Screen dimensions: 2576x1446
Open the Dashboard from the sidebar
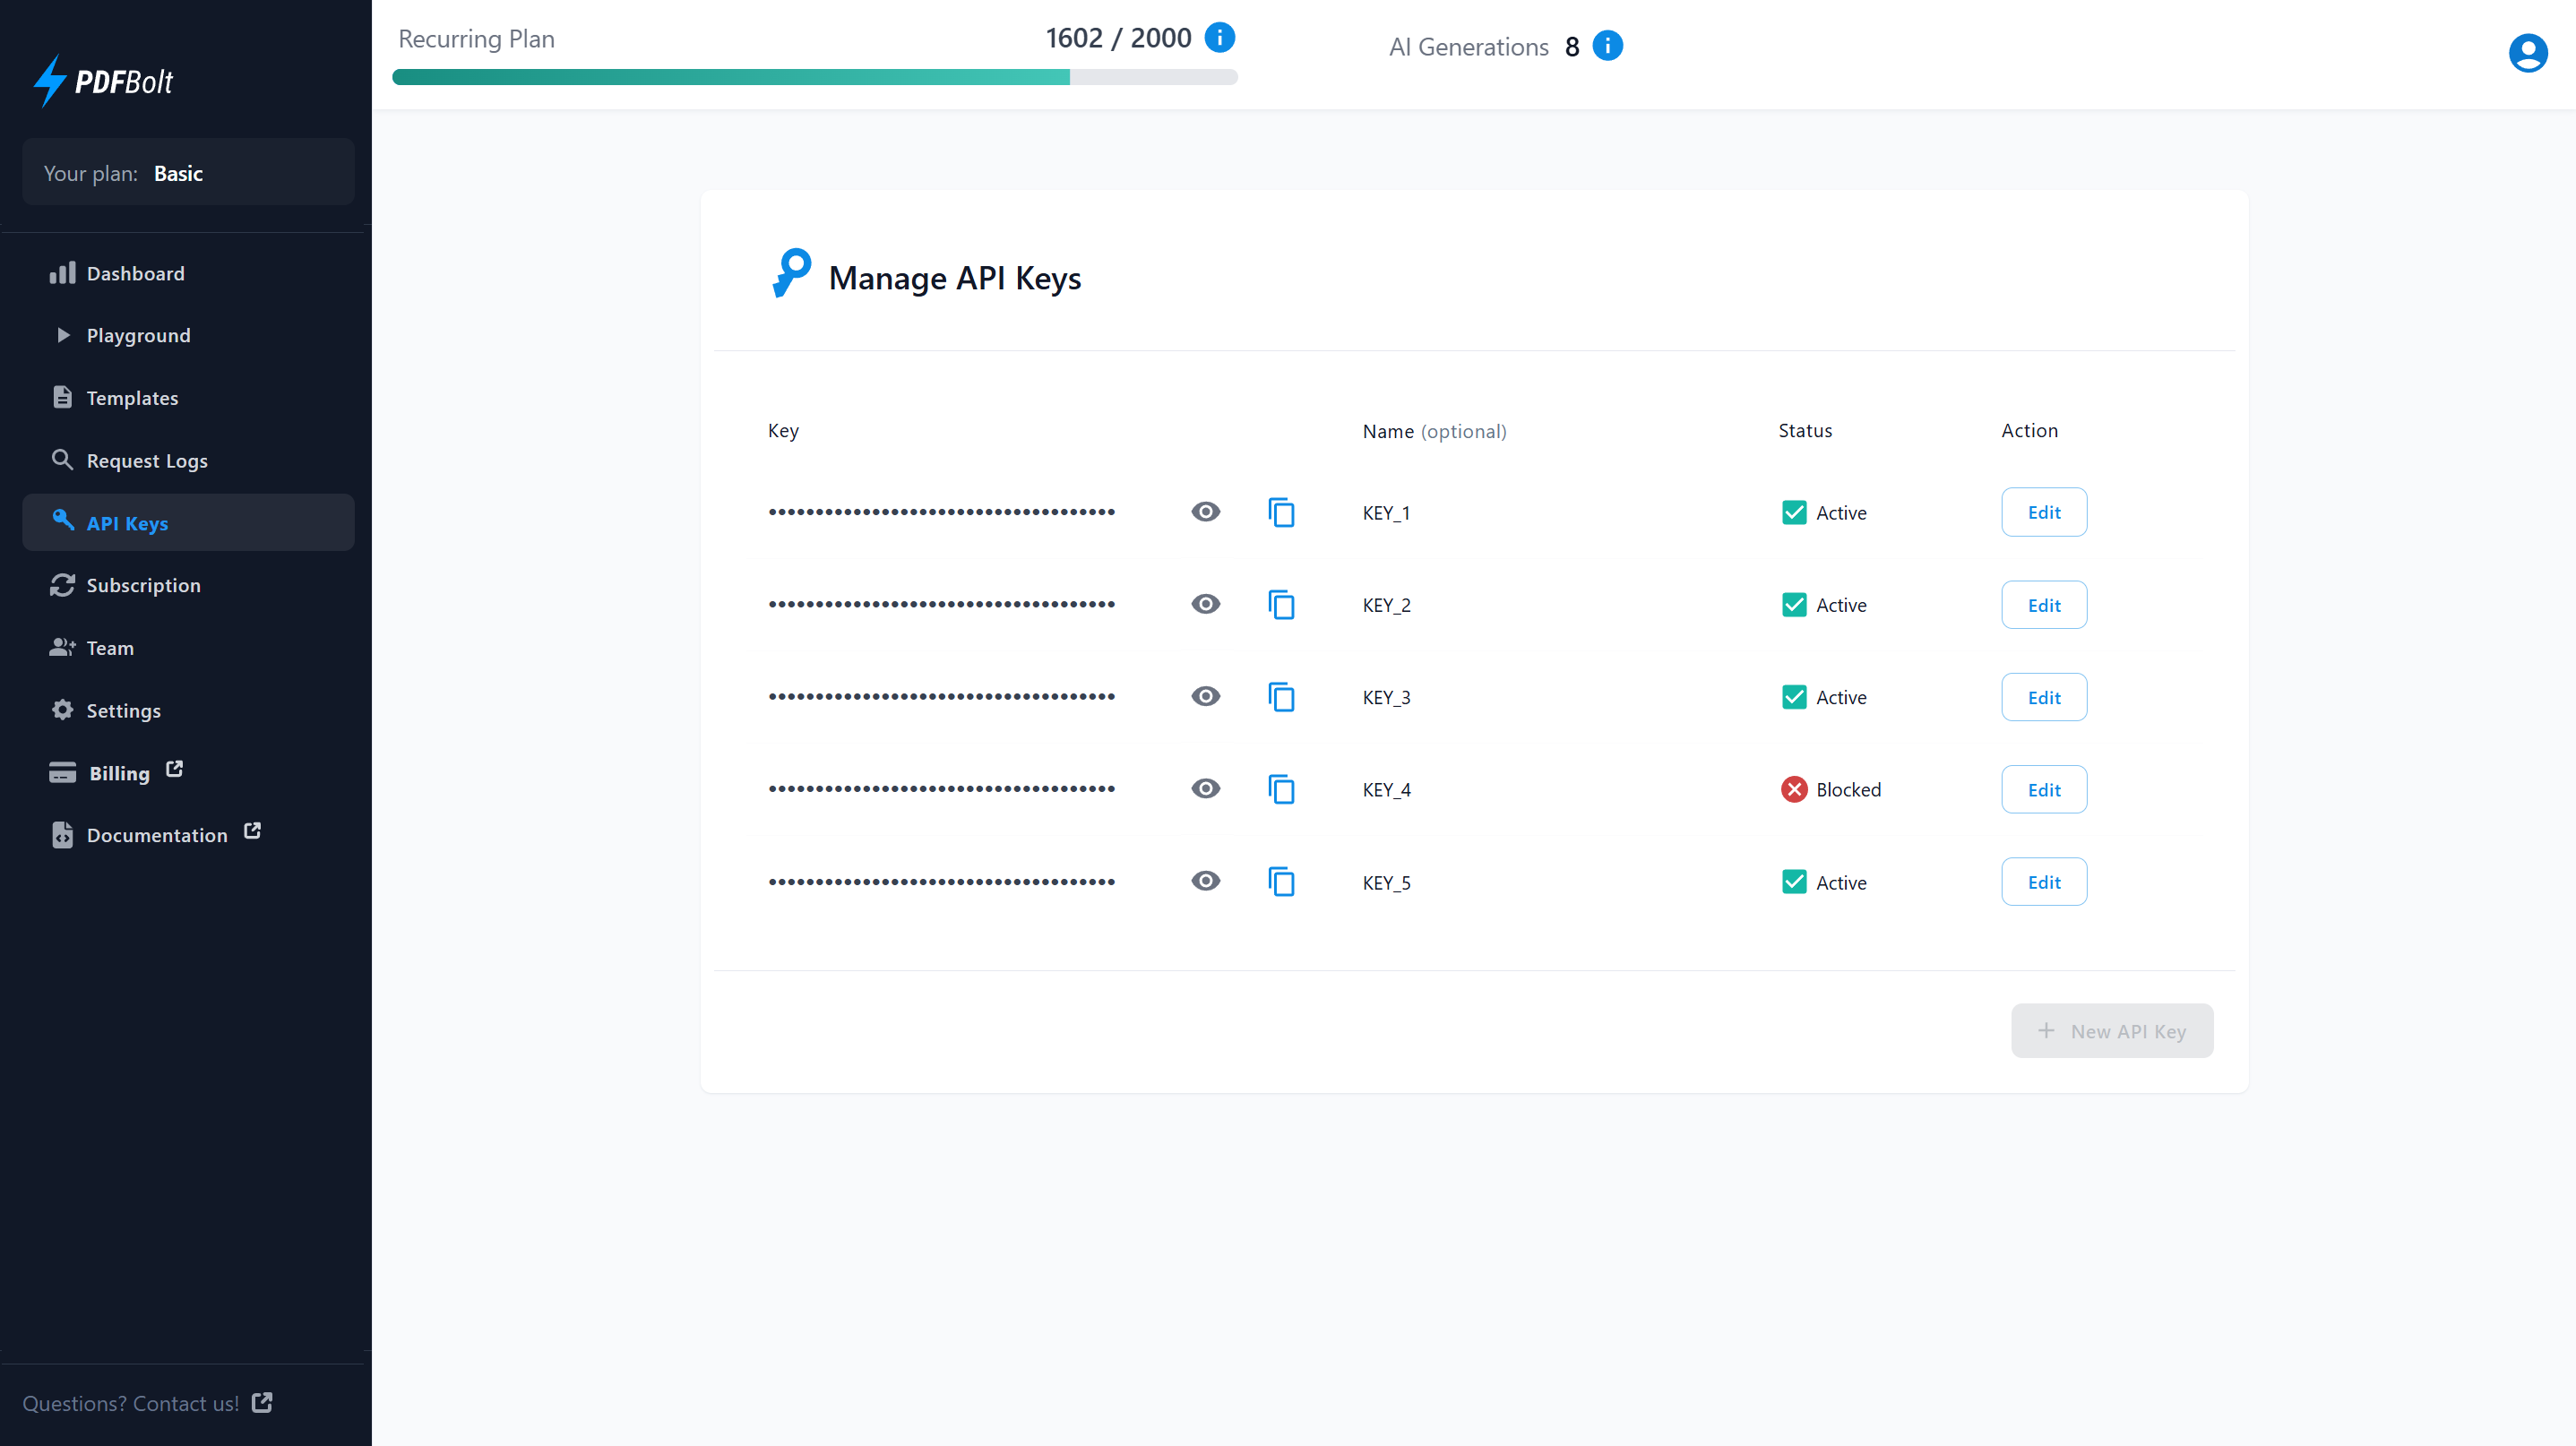tap(135, 272)
